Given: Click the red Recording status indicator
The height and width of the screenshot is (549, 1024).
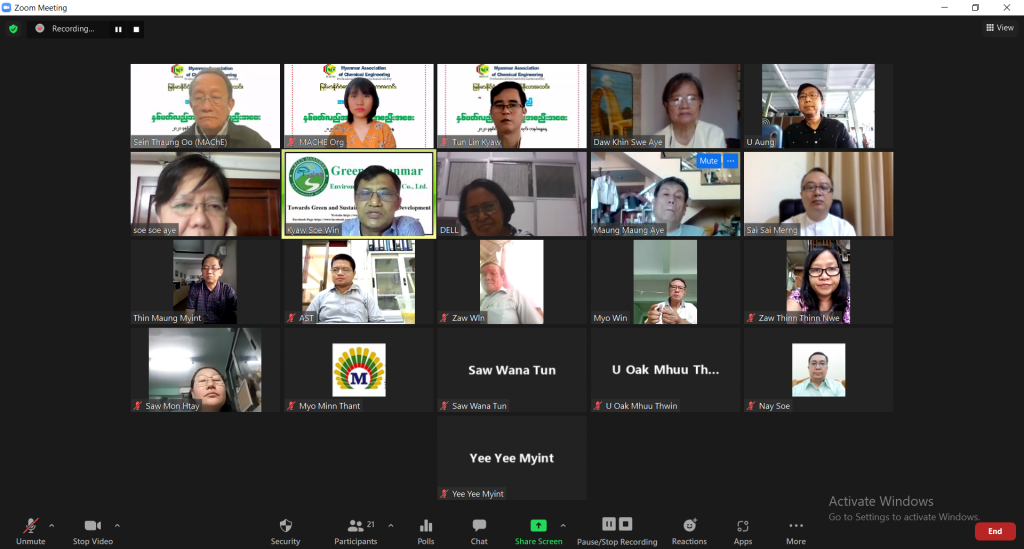Looking at the screenshot, I should pos(40,28).
